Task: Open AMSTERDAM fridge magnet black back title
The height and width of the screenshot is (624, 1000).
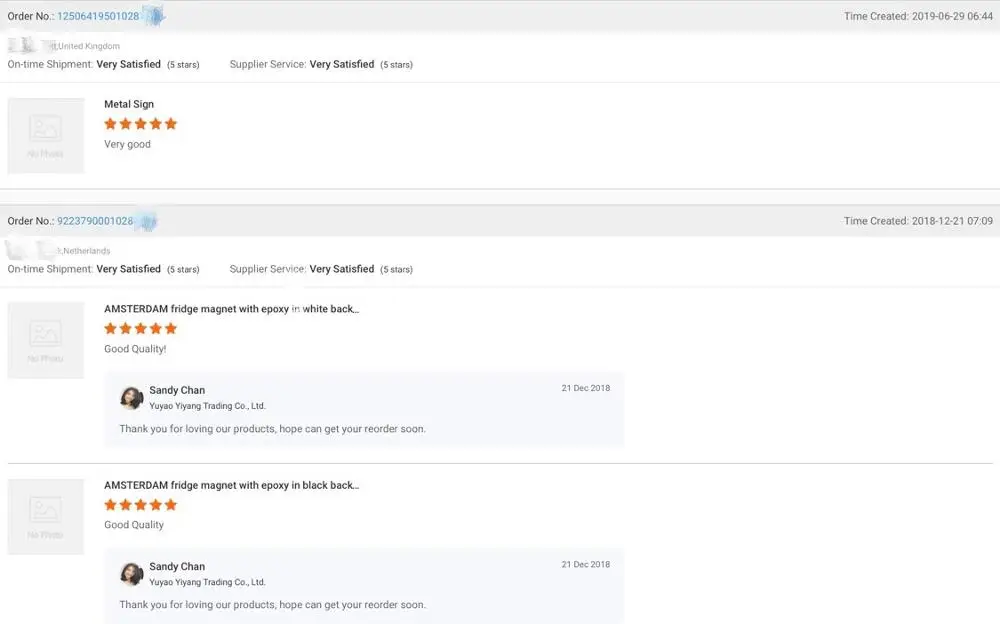Action: click(231, 485)
